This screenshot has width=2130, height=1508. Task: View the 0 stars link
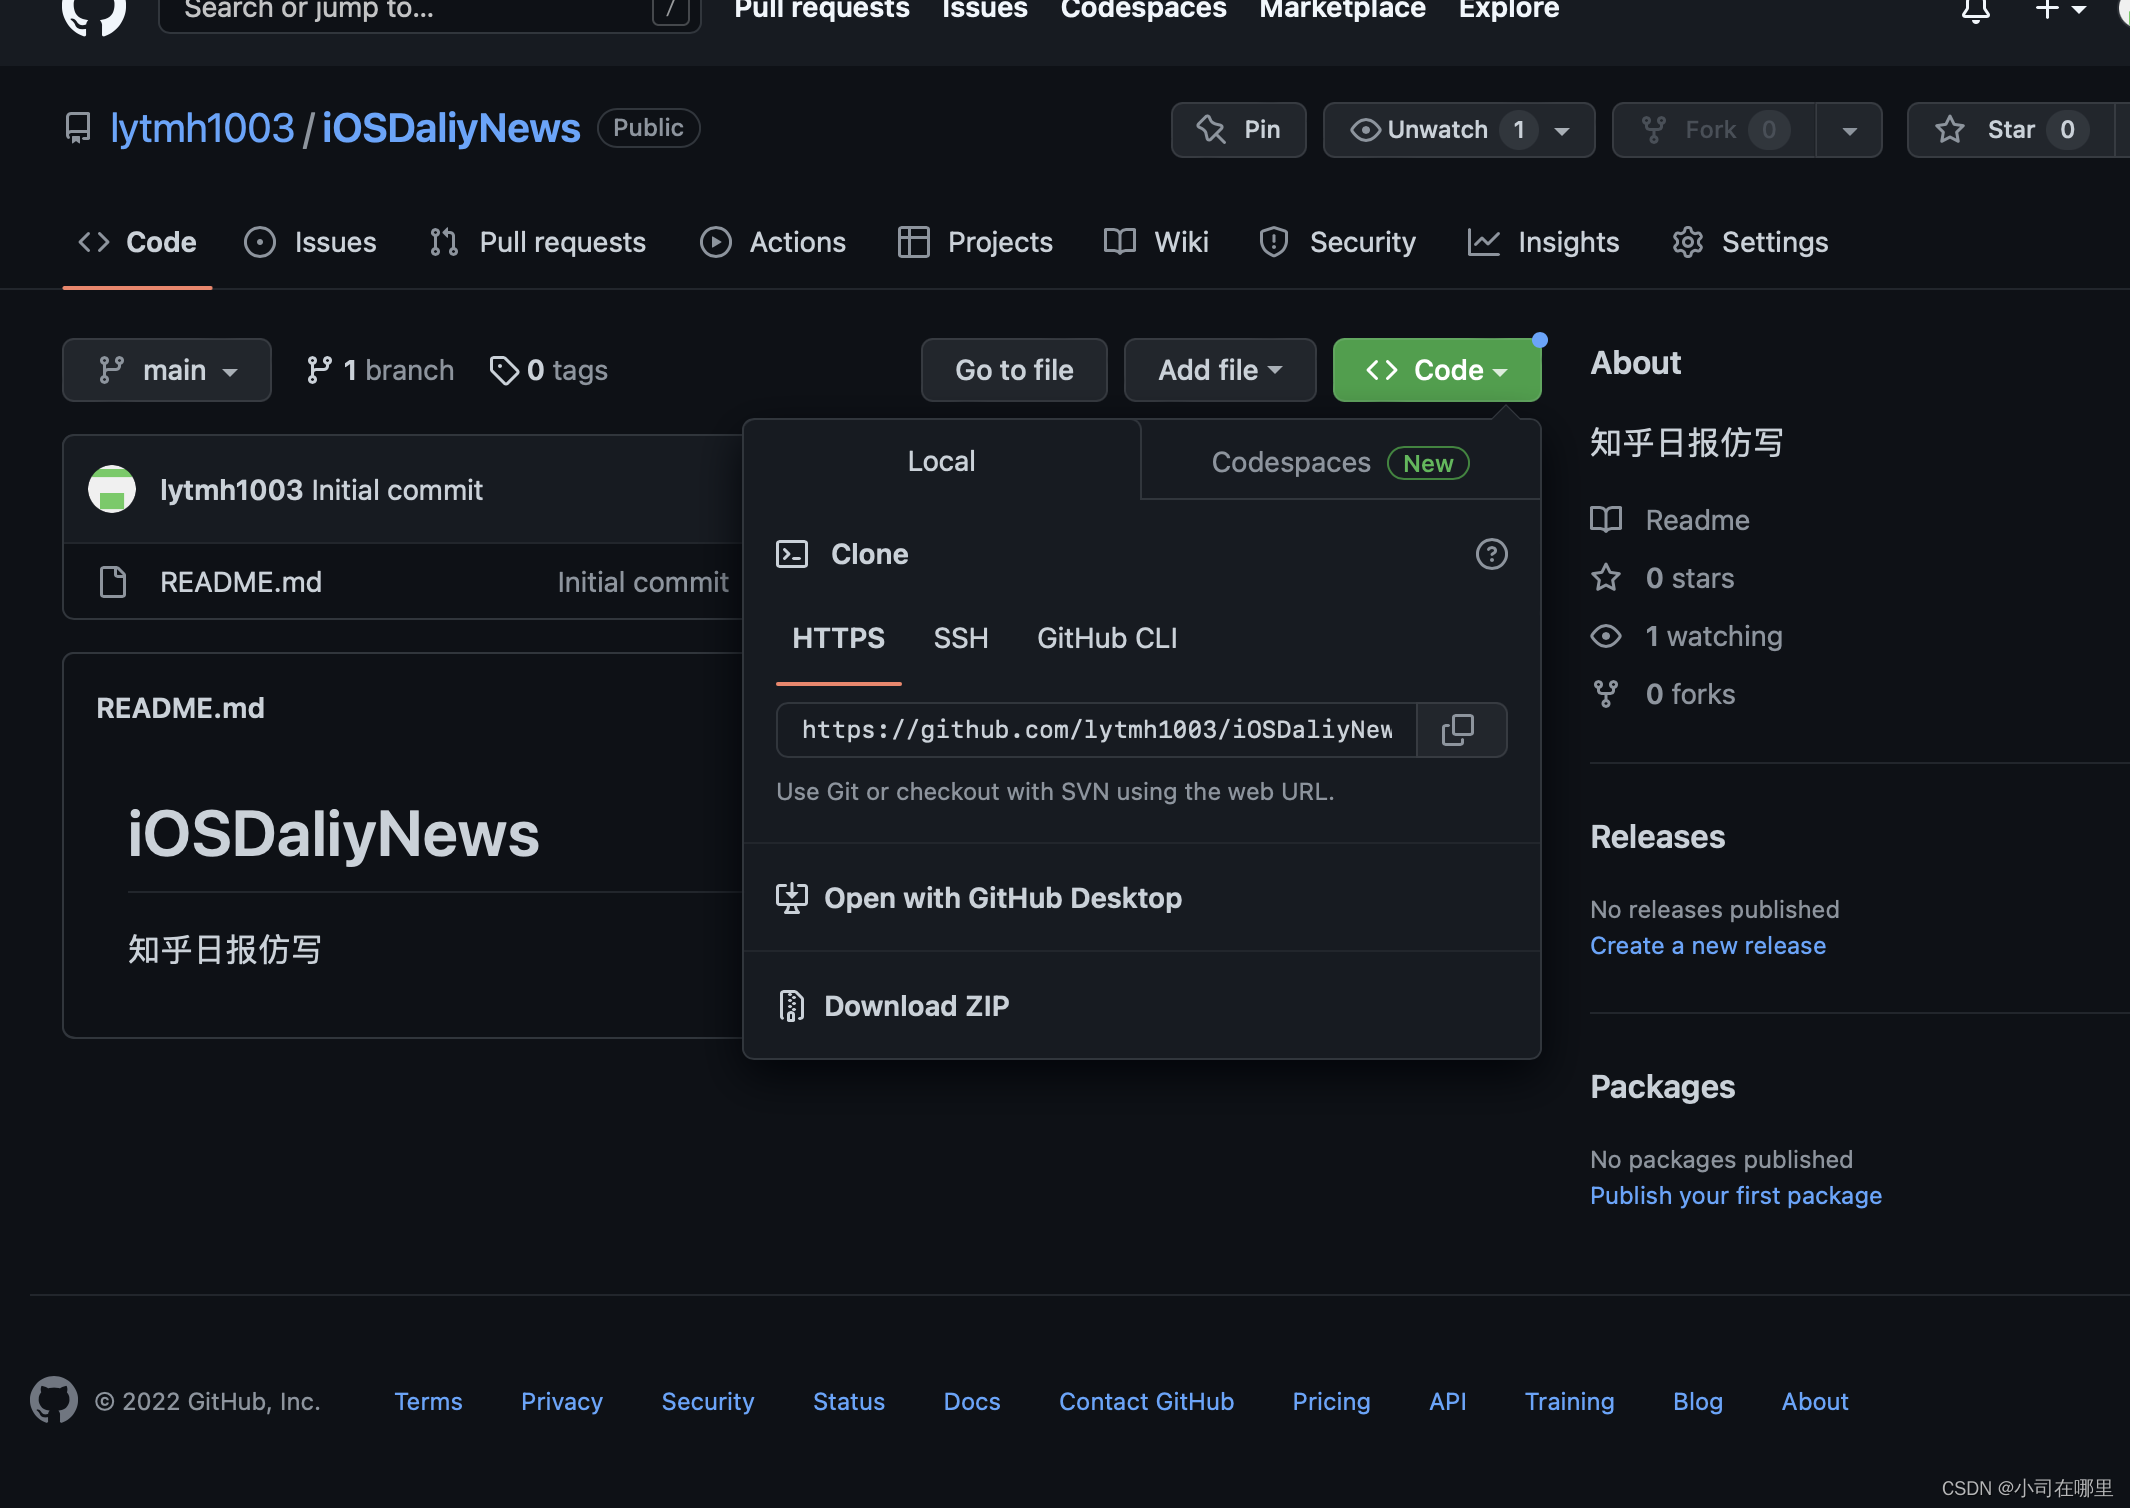point(1663,578)
